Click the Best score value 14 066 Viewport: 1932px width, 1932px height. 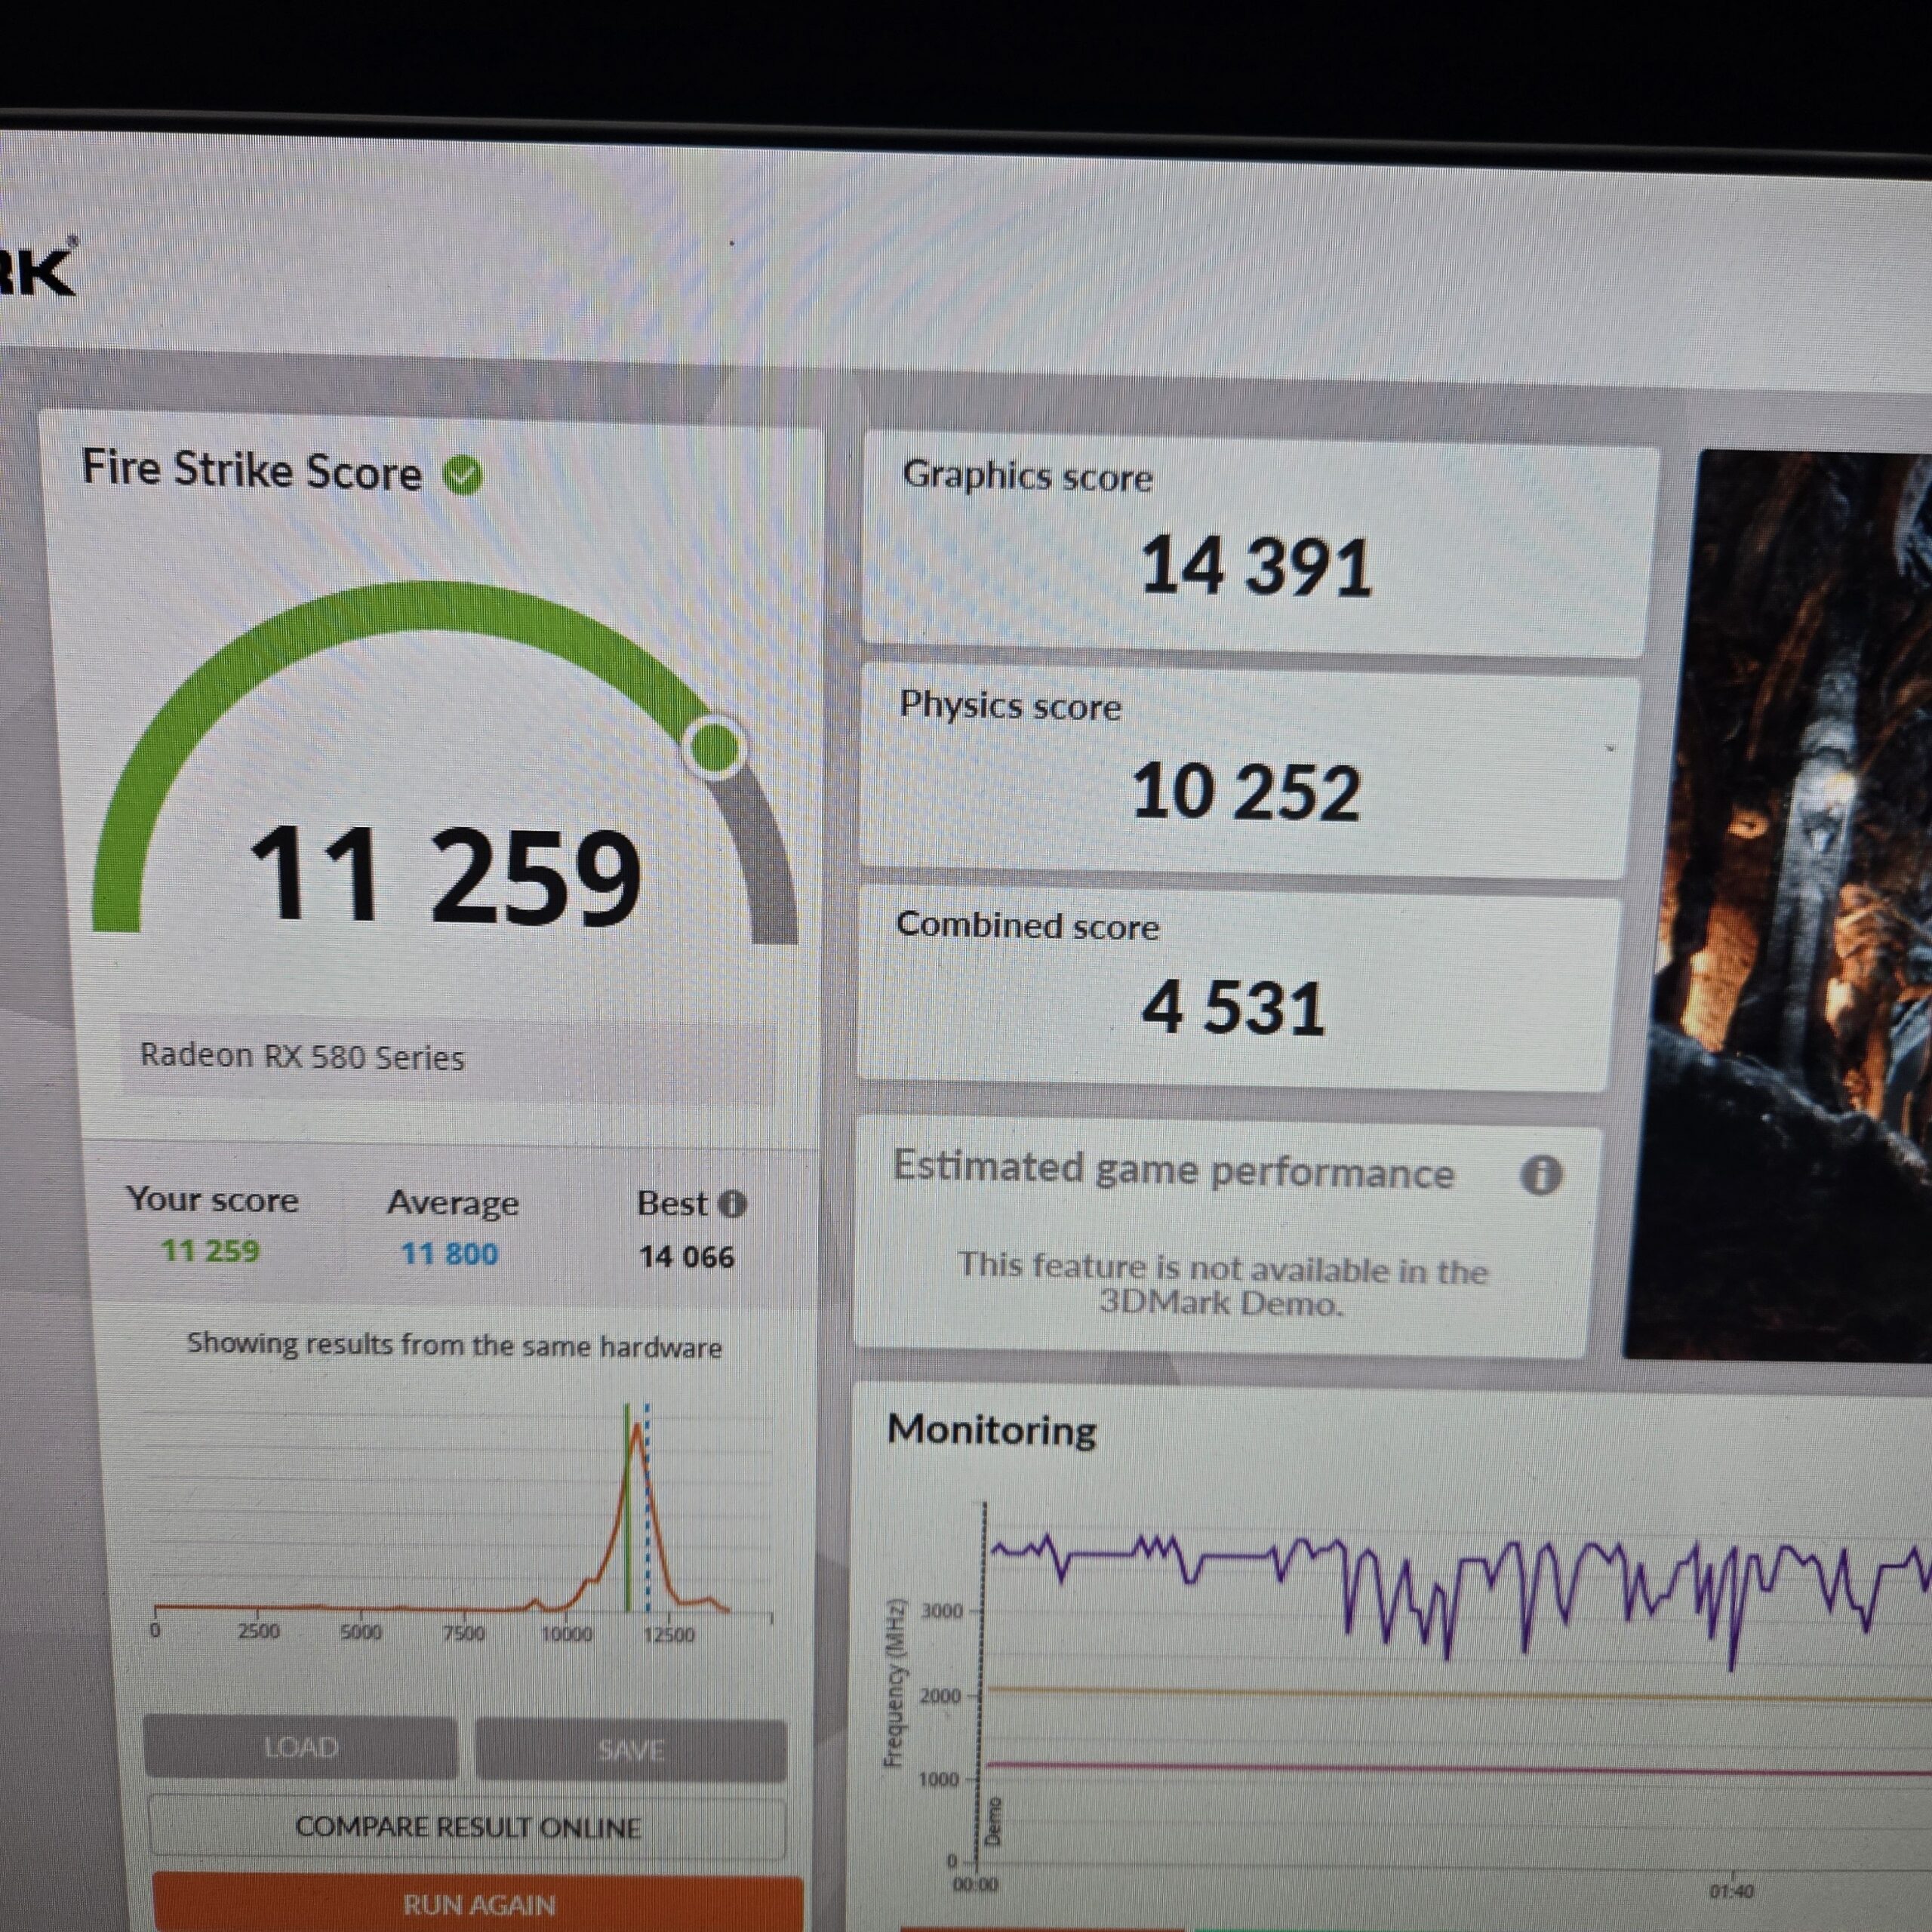tap(686, 1257)
